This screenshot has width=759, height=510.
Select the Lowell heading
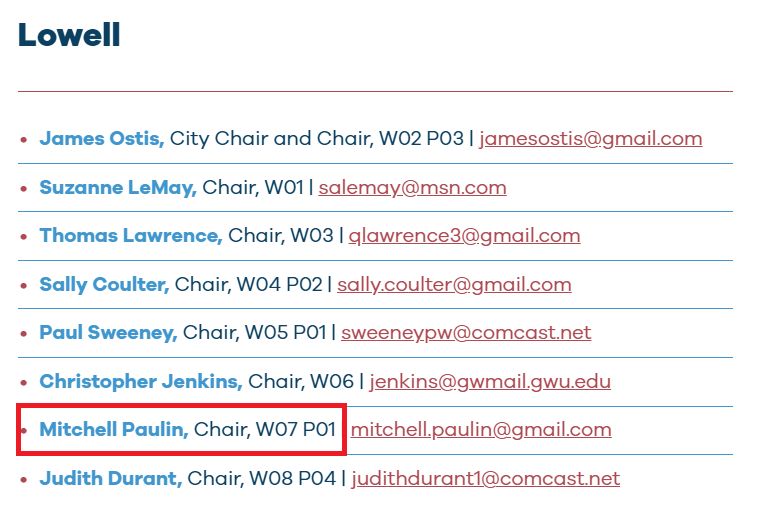[x=69, y=35]
